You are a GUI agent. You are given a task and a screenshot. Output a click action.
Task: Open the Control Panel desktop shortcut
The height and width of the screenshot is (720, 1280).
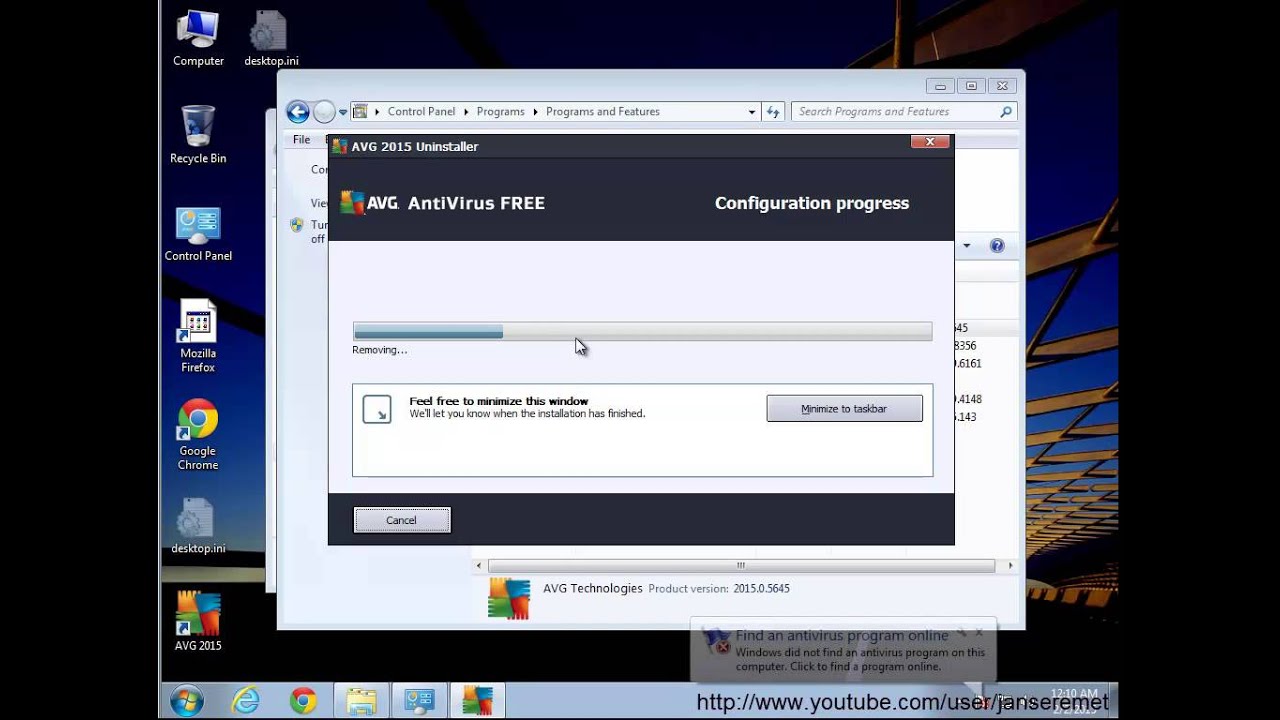(198, 234)
